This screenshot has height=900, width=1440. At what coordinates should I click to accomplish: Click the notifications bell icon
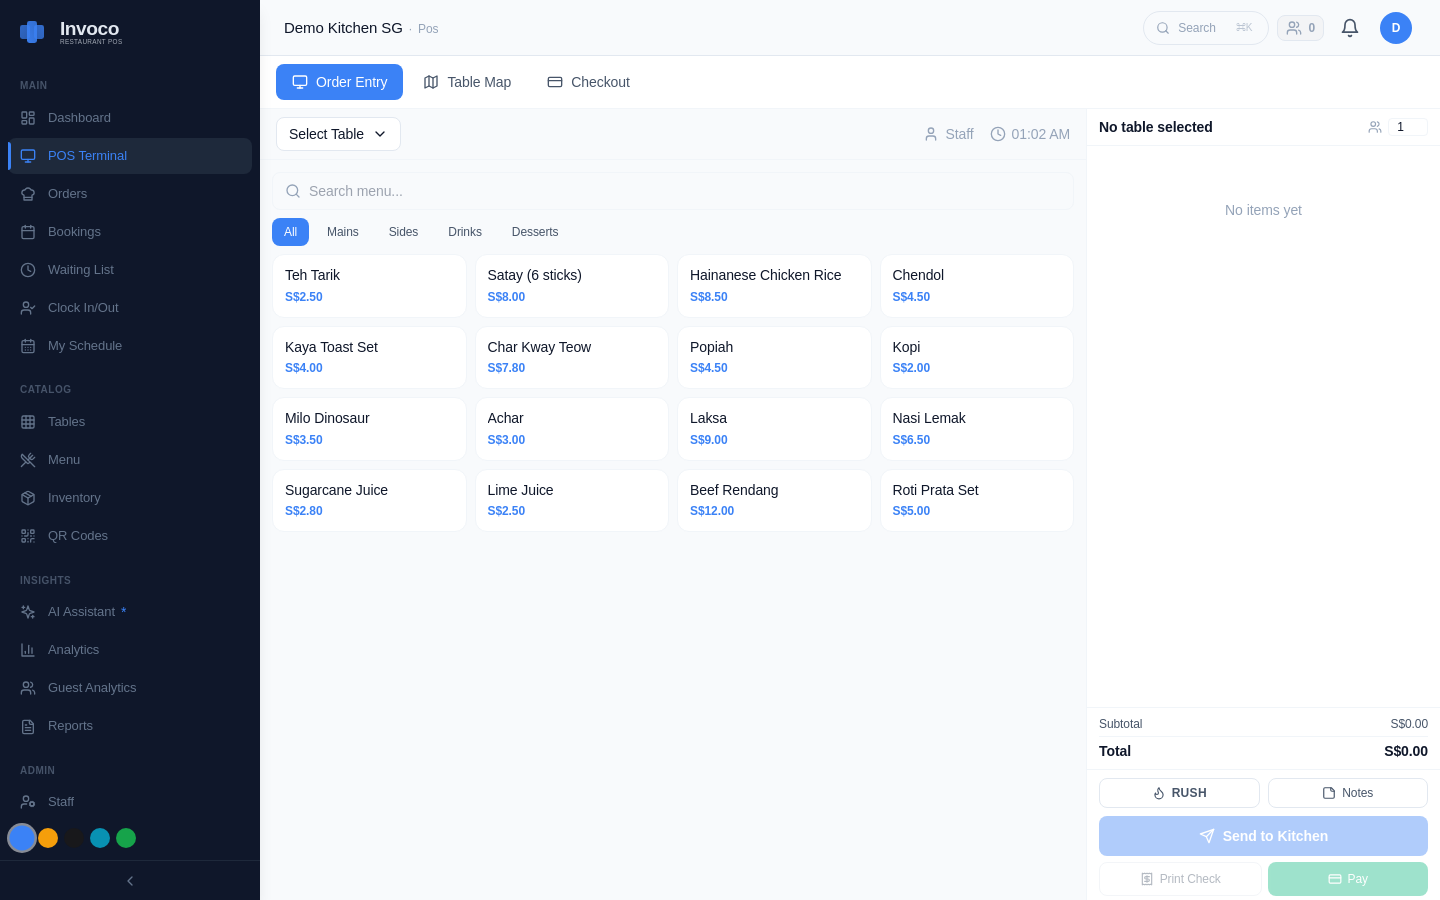1350,28
